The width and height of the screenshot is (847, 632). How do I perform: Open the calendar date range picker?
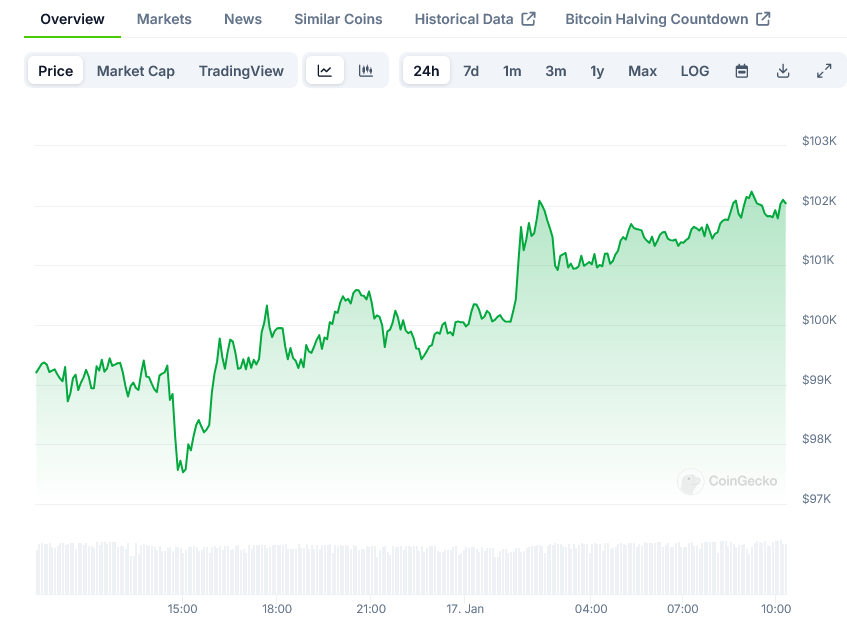click(x=742, y=71)
